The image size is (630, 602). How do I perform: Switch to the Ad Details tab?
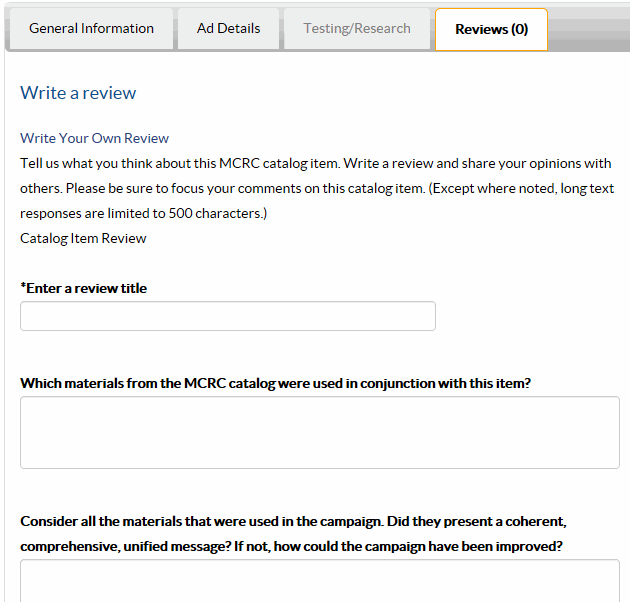pyautogui.click(x=228, y=29)
